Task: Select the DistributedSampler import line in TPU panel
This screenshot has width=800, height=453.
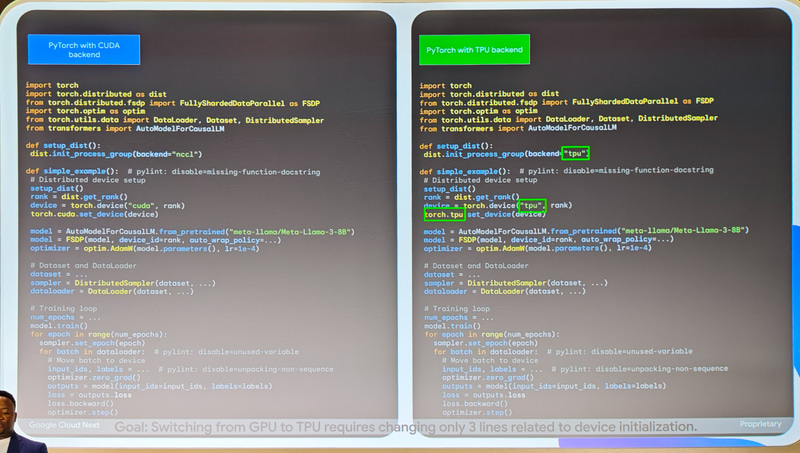Action: pos(568,119)
